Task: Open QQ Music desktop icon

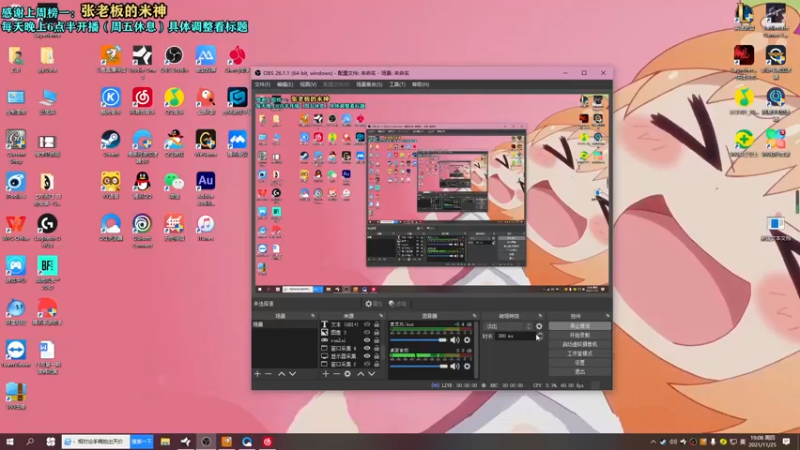Action: 174,101
